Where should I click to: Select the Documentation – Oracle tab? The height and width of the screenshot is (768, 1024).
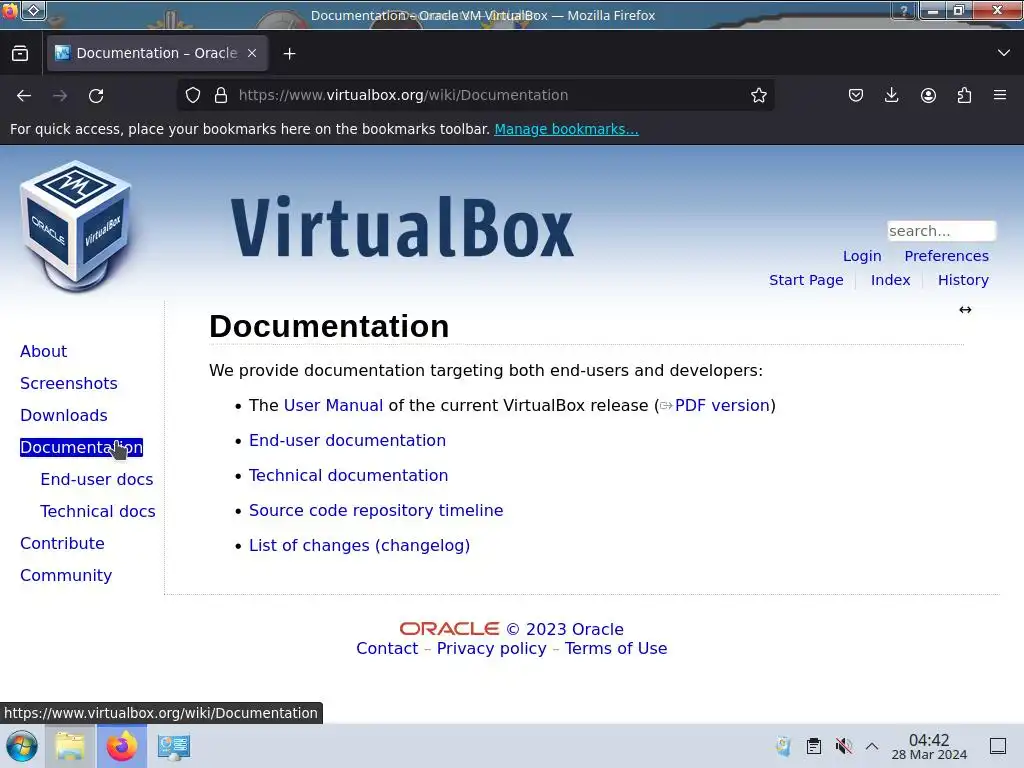pyautogui.click(x=157, y=53)
